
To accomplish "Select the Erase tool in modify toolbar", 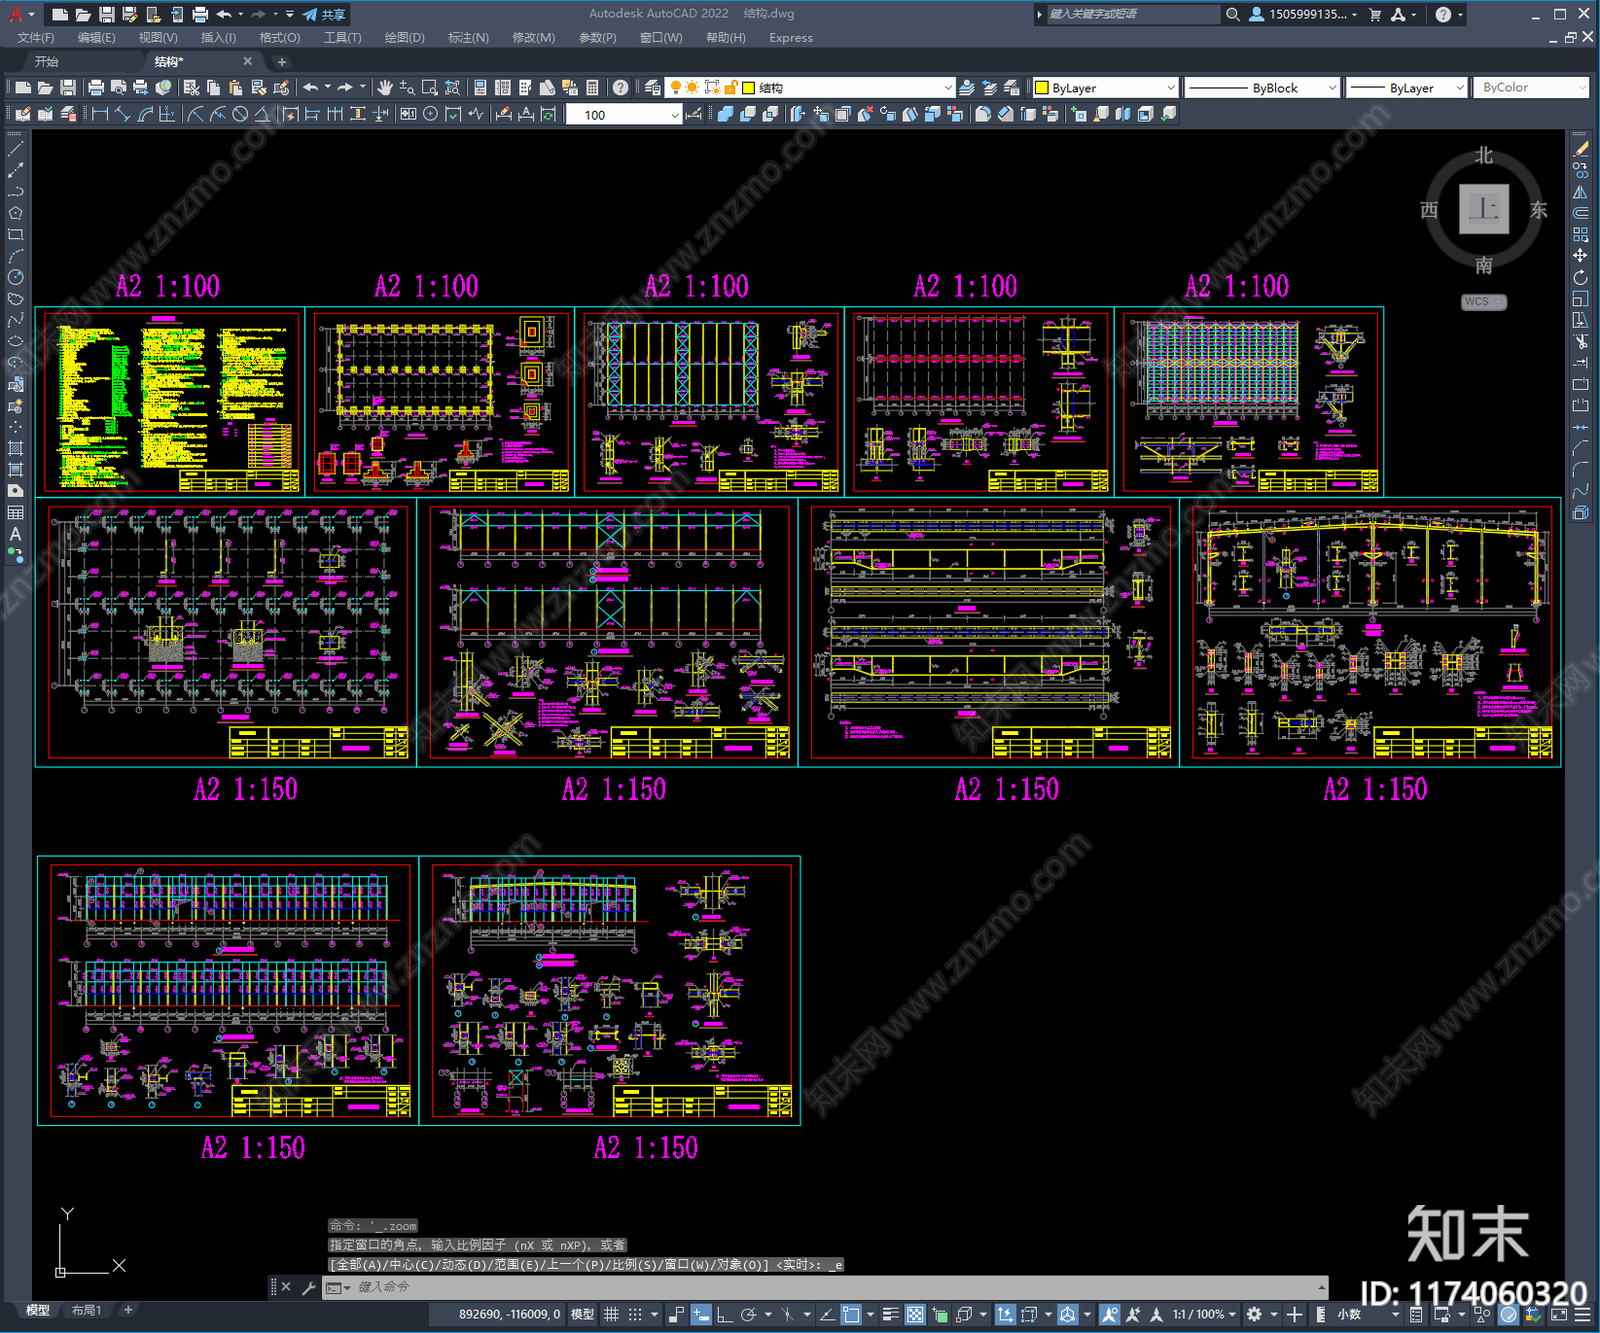I will coord(1581,148).
